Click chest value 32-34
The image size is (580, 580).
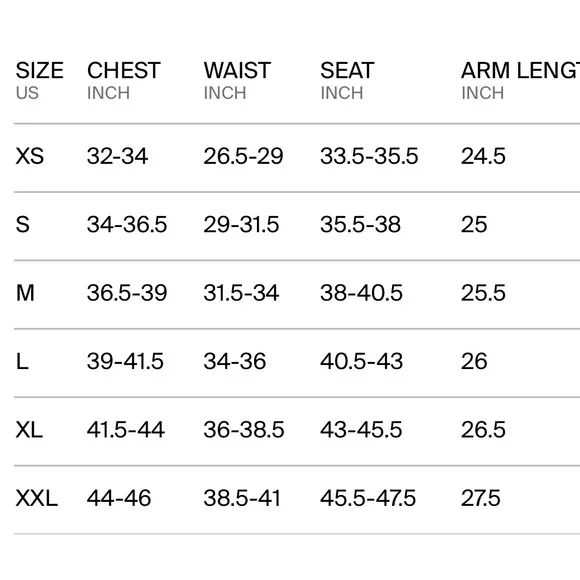117,156
